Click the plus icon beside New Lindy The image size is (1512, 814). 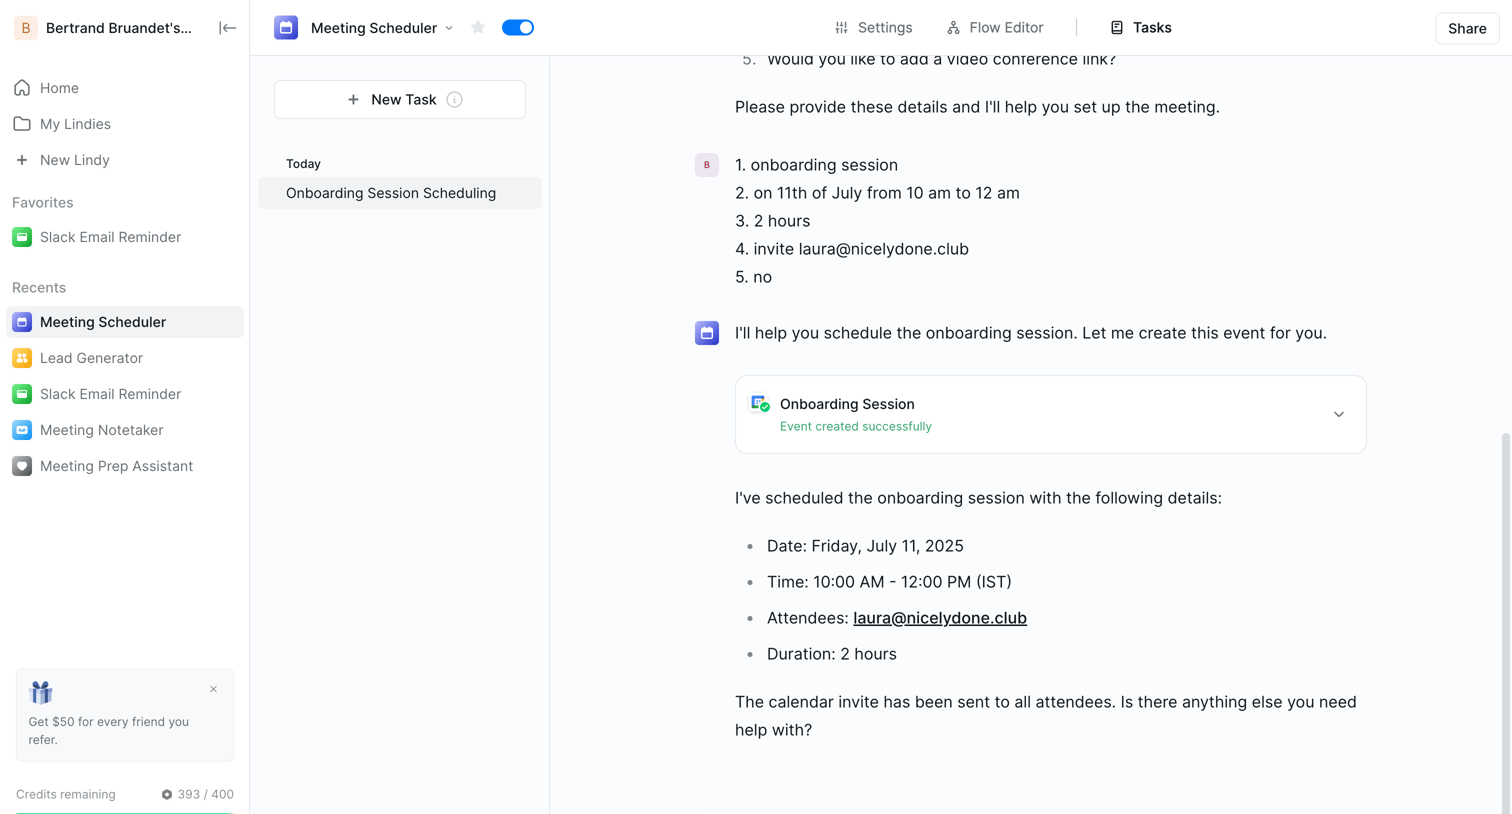click(22, 160)
